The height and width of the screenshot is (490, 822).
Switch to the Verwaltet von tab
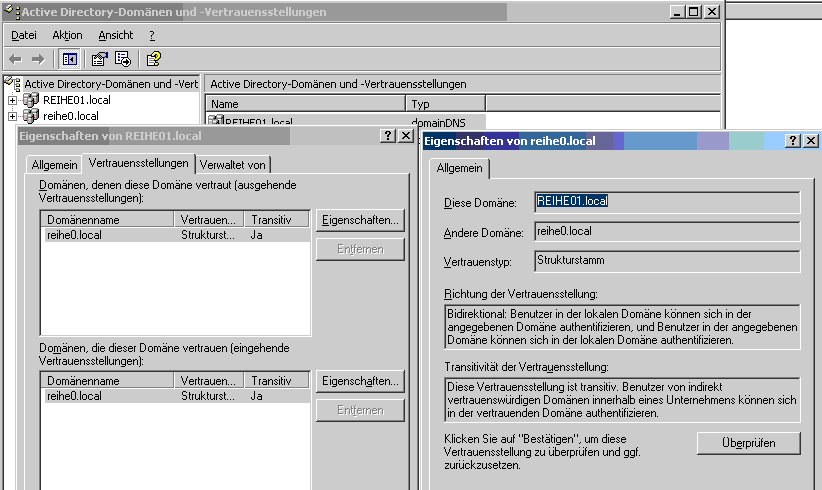232,165
